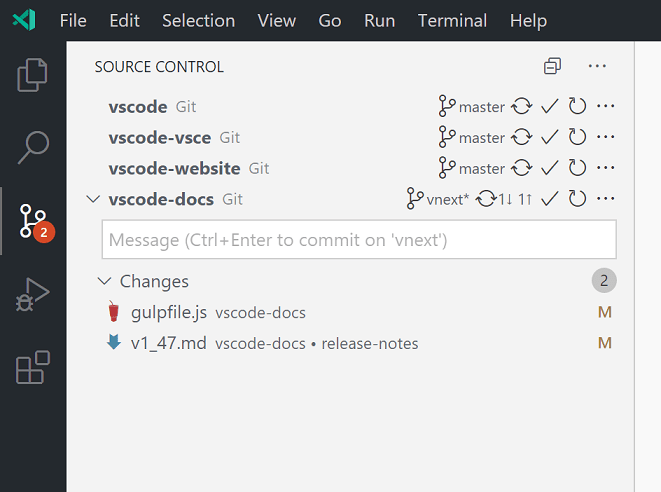661x492 pixels.
Task: Synchronize changes for vscode-vsce repository
Action: 521,137
